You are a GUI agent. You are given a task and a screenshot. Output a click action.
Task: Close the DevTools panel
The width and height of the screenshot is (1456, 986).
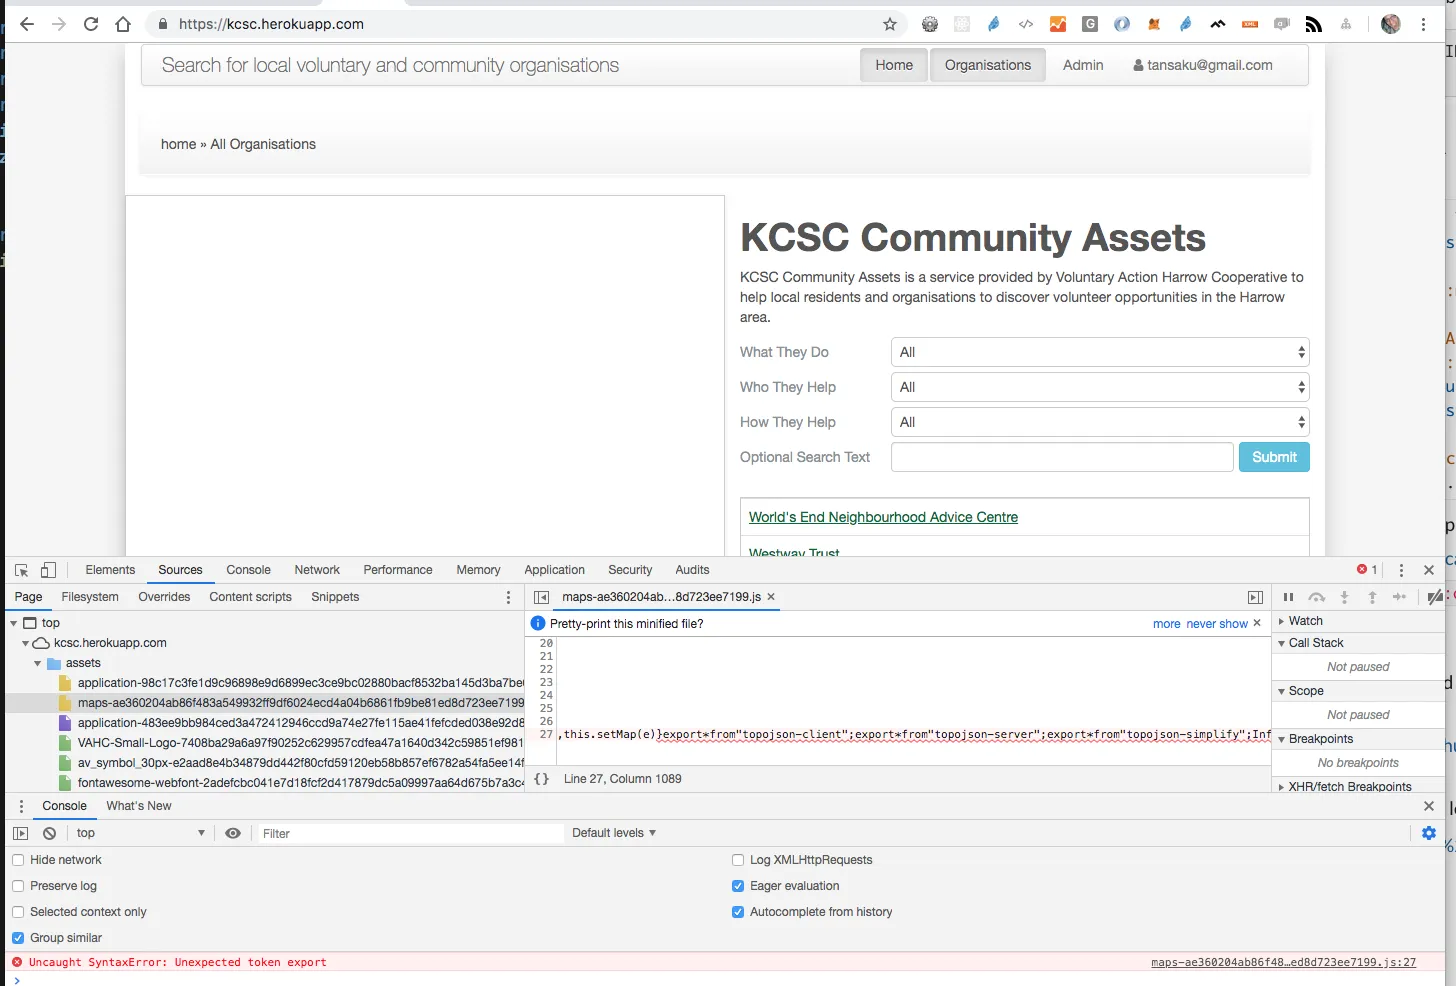tap(1429, 570)
